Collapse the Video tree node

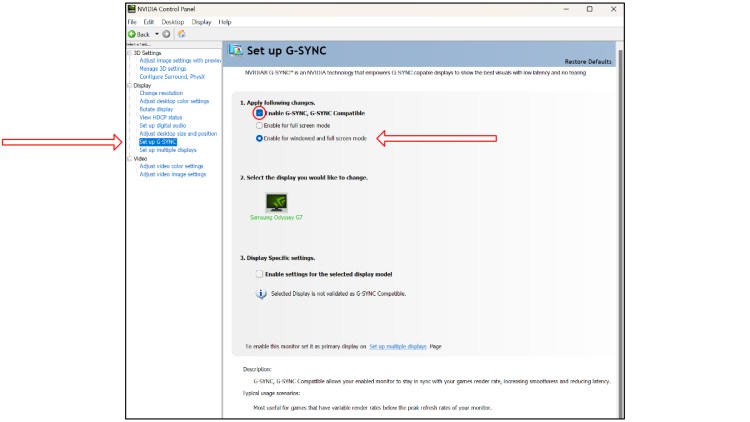coord(129,158)
